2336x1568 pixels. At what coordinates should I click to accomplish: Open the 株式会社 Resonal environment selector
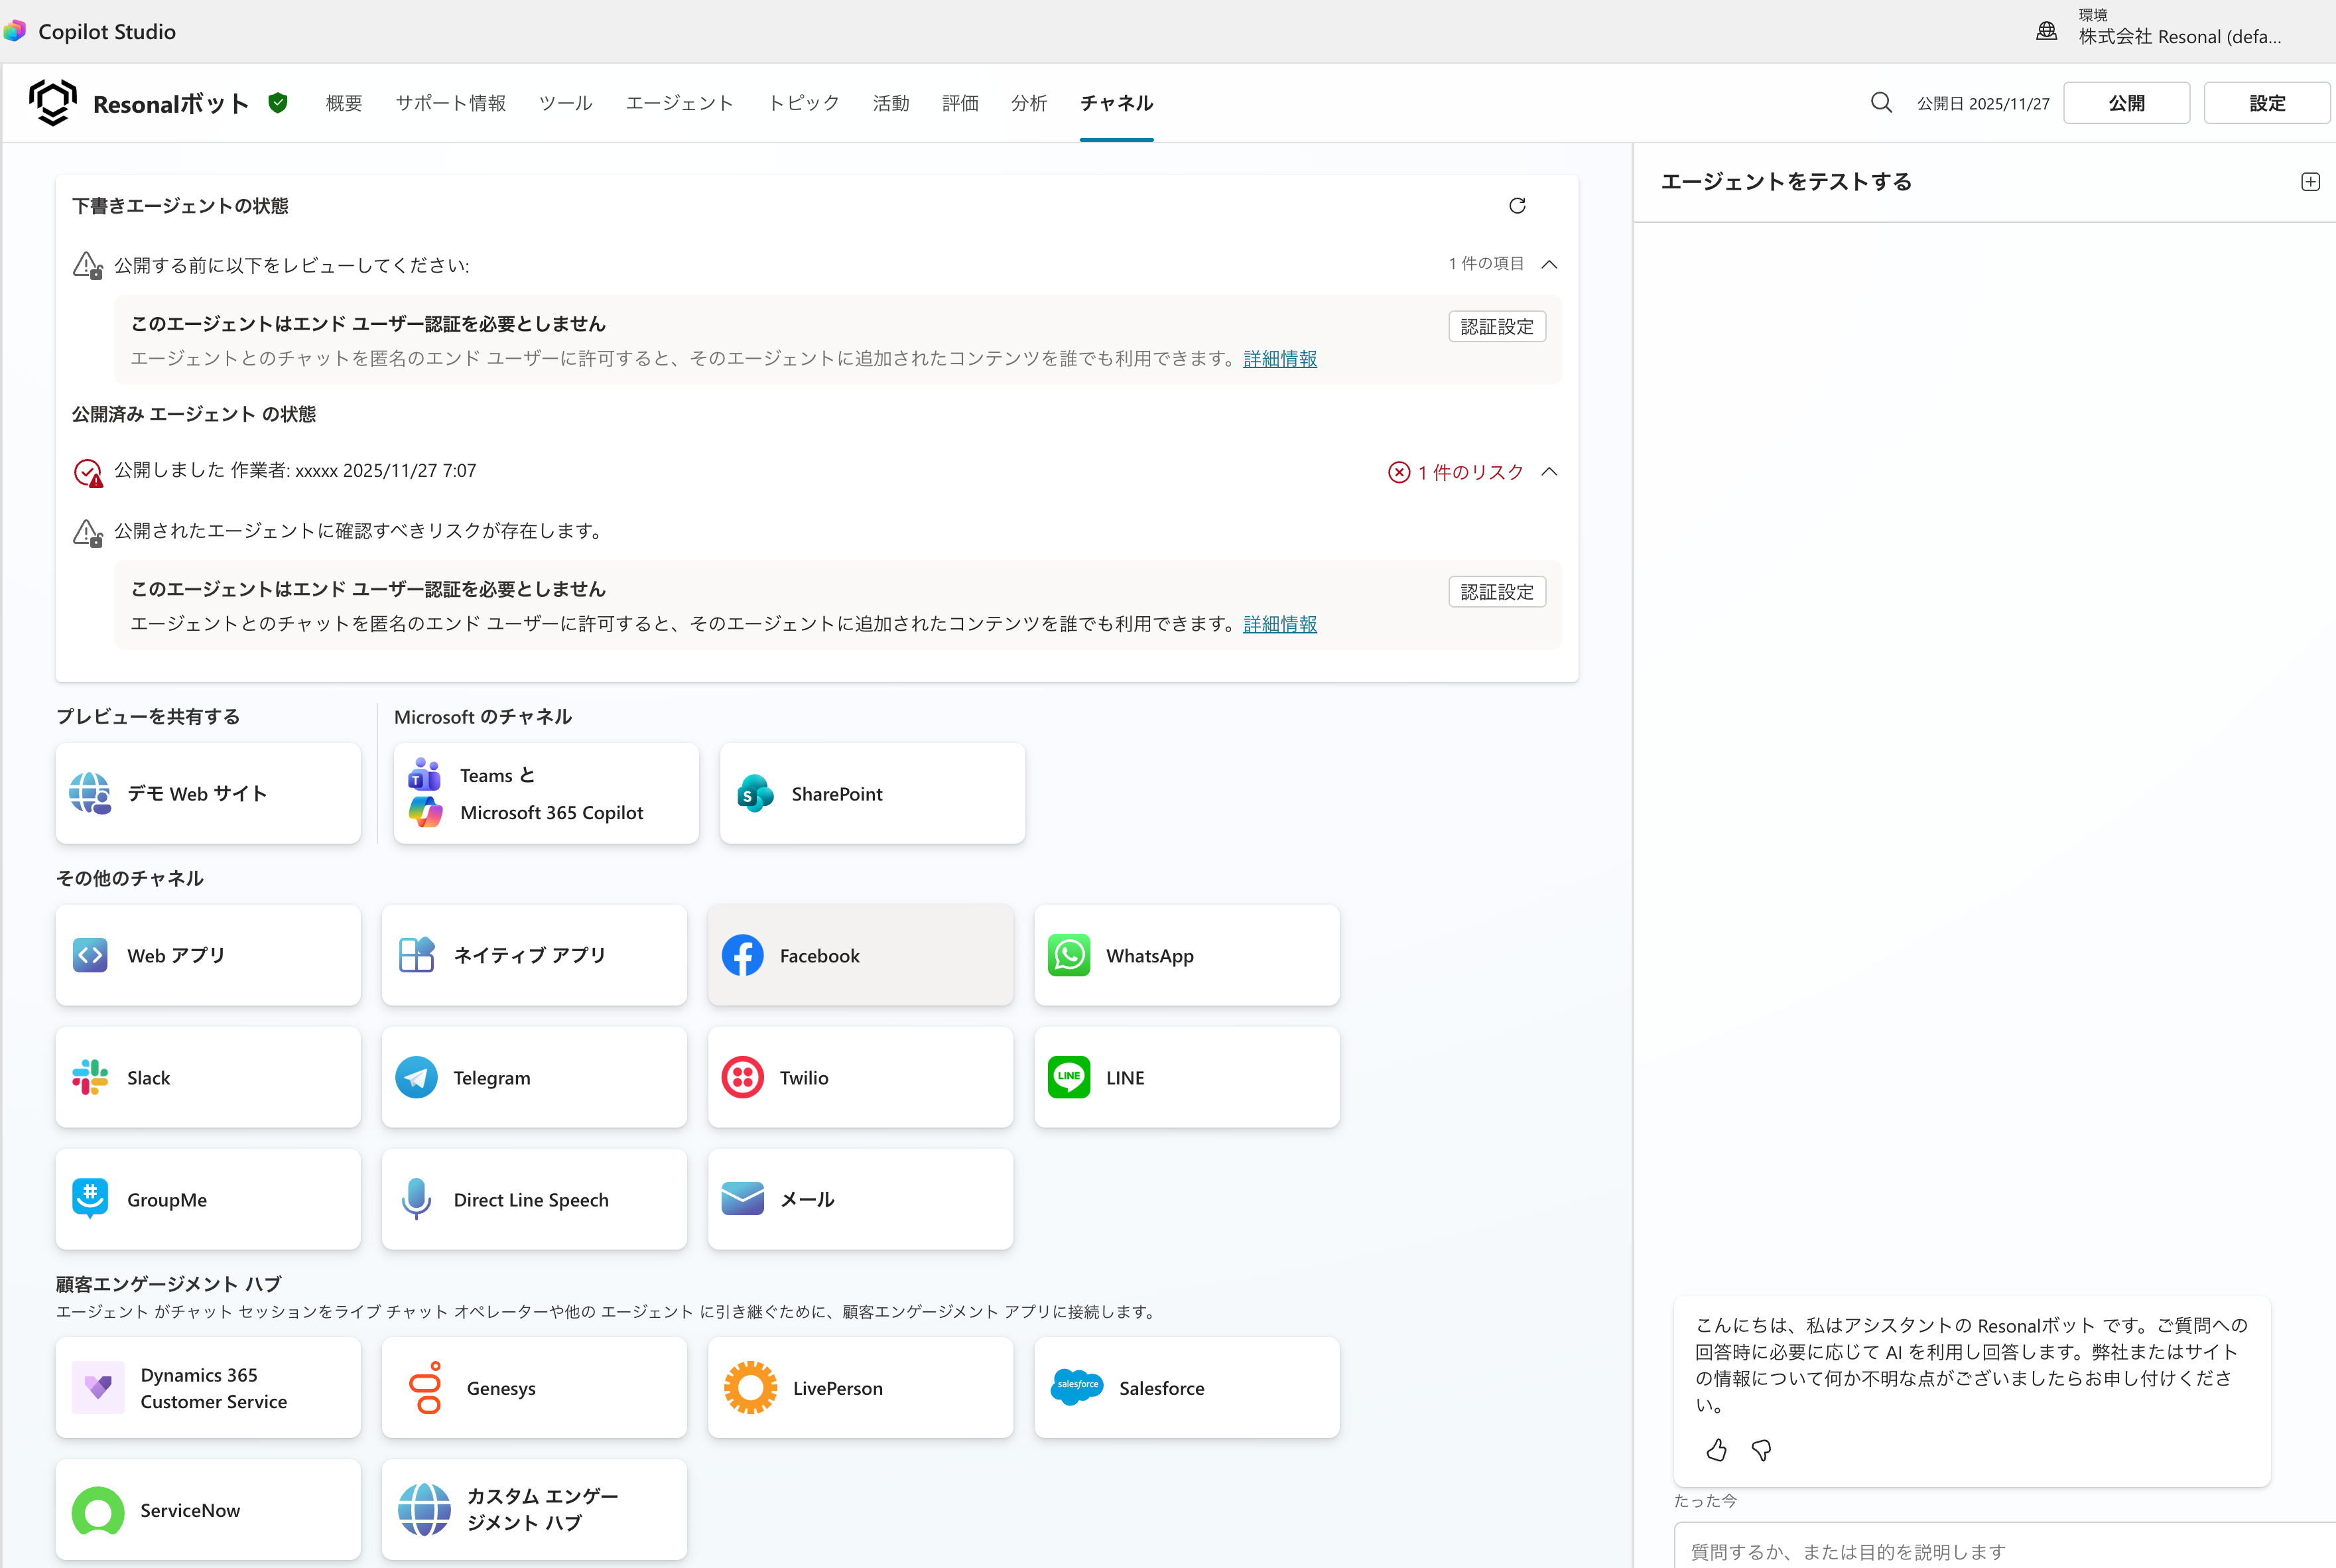click(2179, 36)
